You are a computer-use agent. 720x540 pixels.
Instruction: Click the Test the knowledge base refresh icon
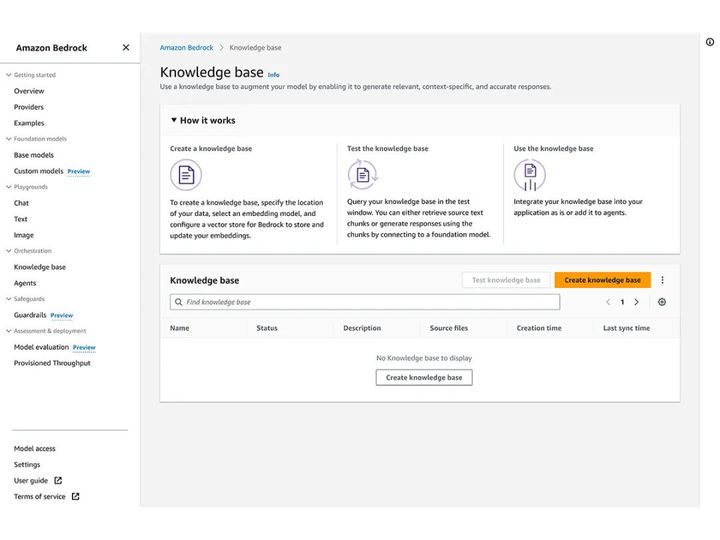pos(363,174)
